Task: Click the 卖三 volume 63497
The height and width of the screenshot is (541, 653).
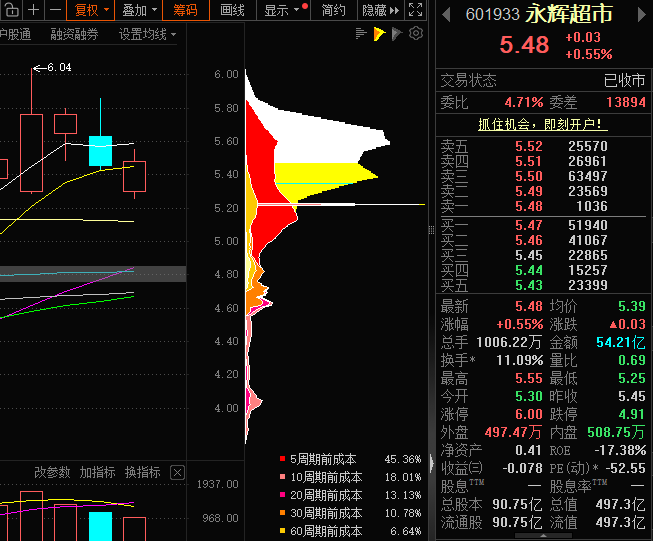Action: 588,176
